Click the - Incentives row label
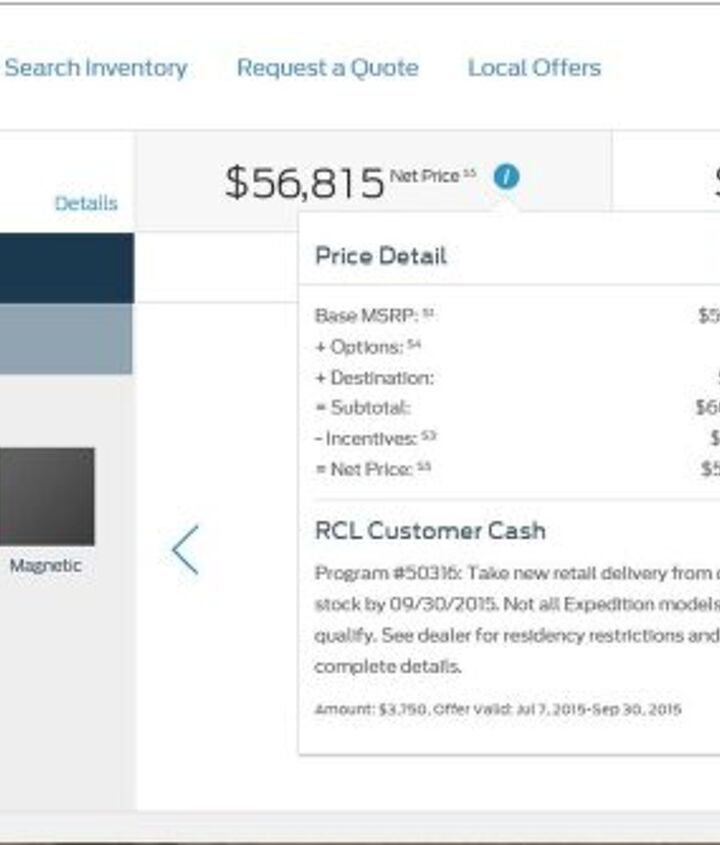 [367, 438]
